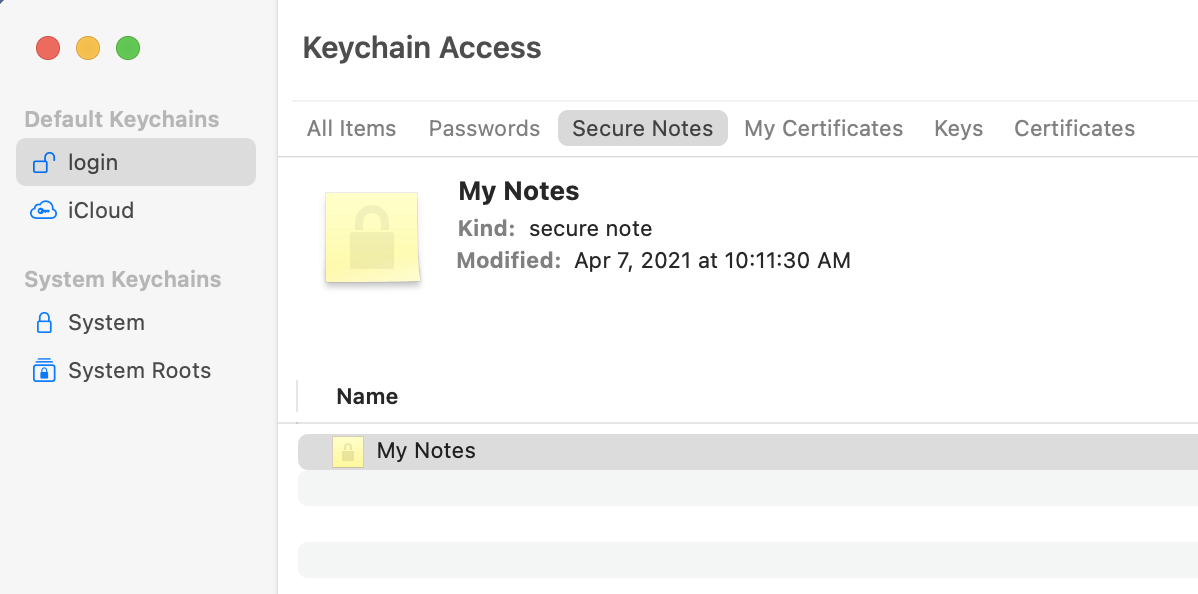The width and height of the screenshot is (1198, 594).
Task: Click the large secure note preview icon
Action: coord(371,237)
